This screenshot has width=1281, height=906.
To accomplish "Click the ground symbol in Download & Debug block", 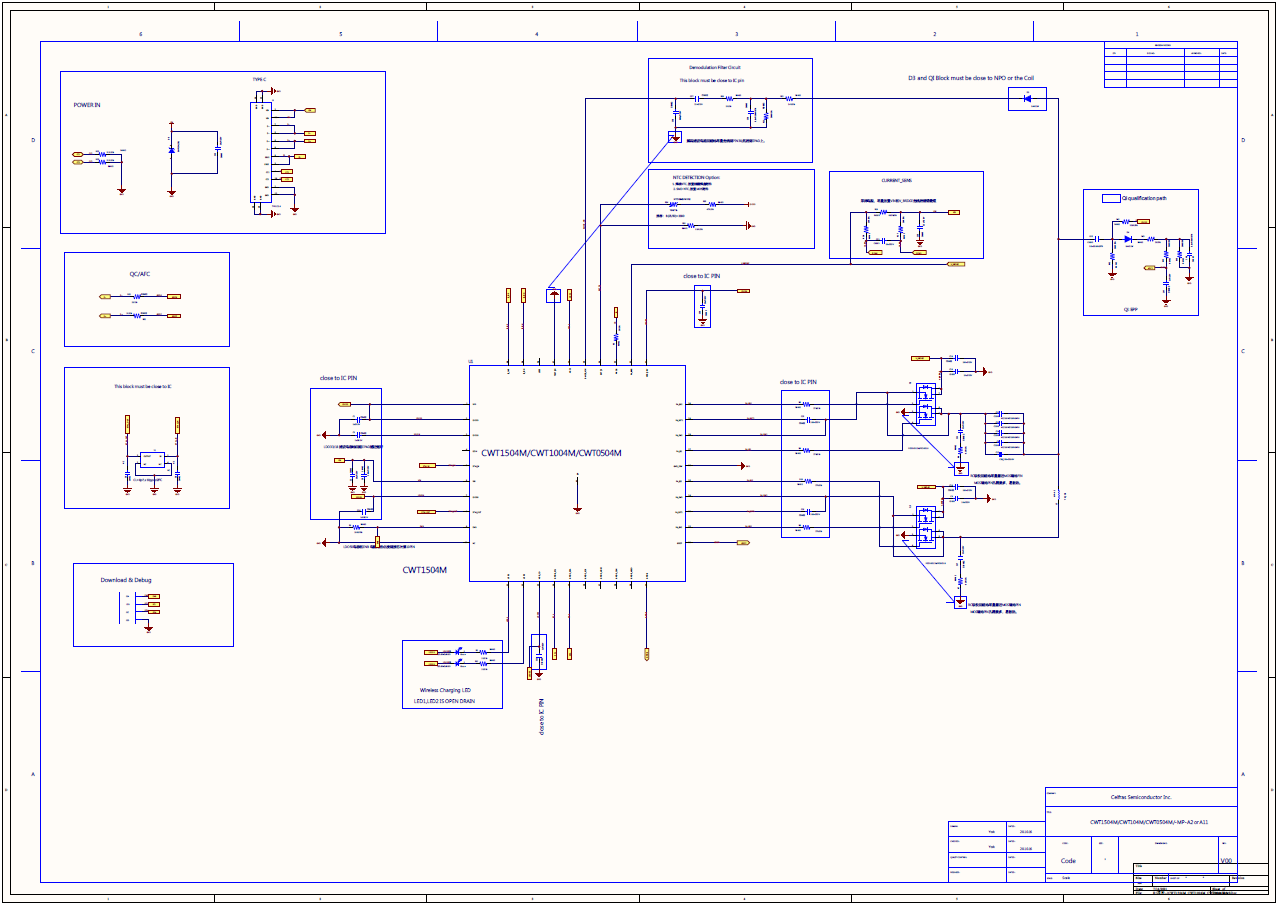I will click(x=148, y=628).
